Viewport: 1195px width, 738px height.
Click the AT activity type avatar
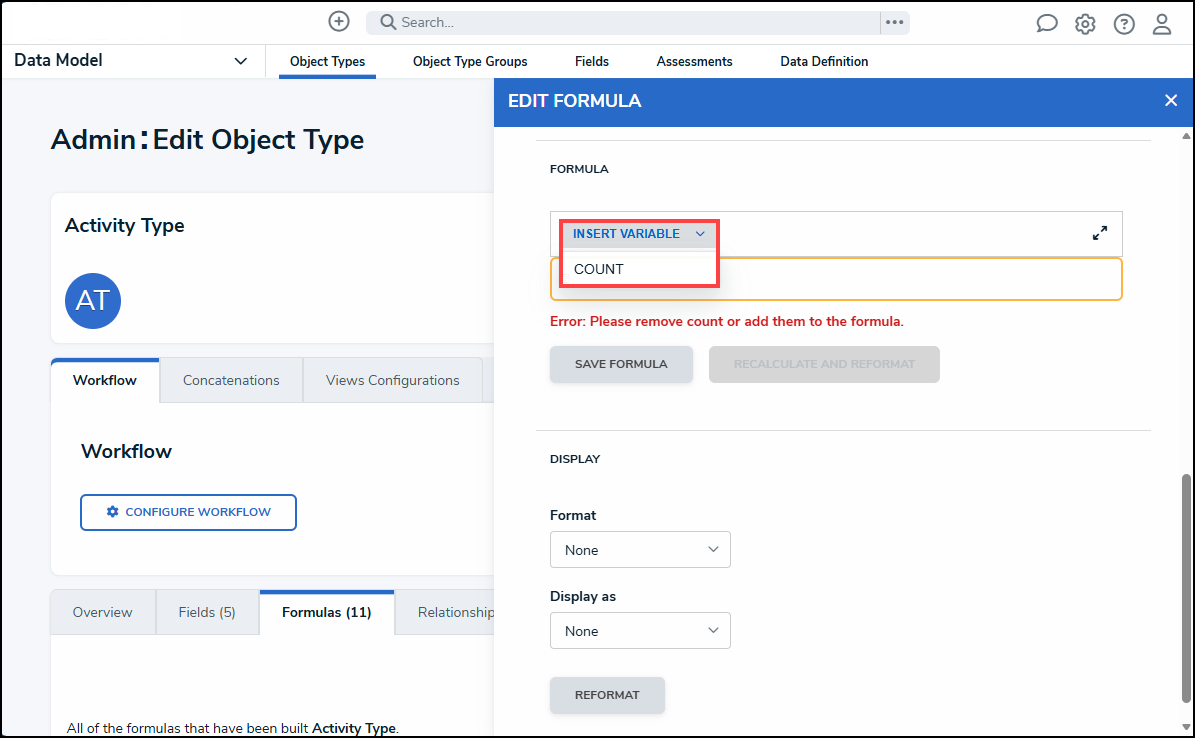point(93,301)
